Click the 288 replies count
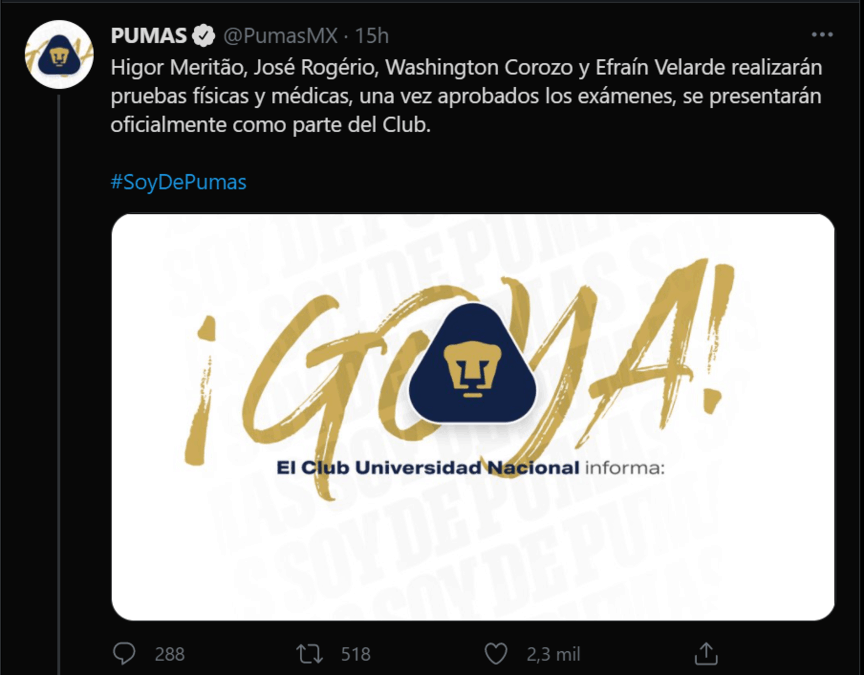864x675 pixels. tap(169, 654)
